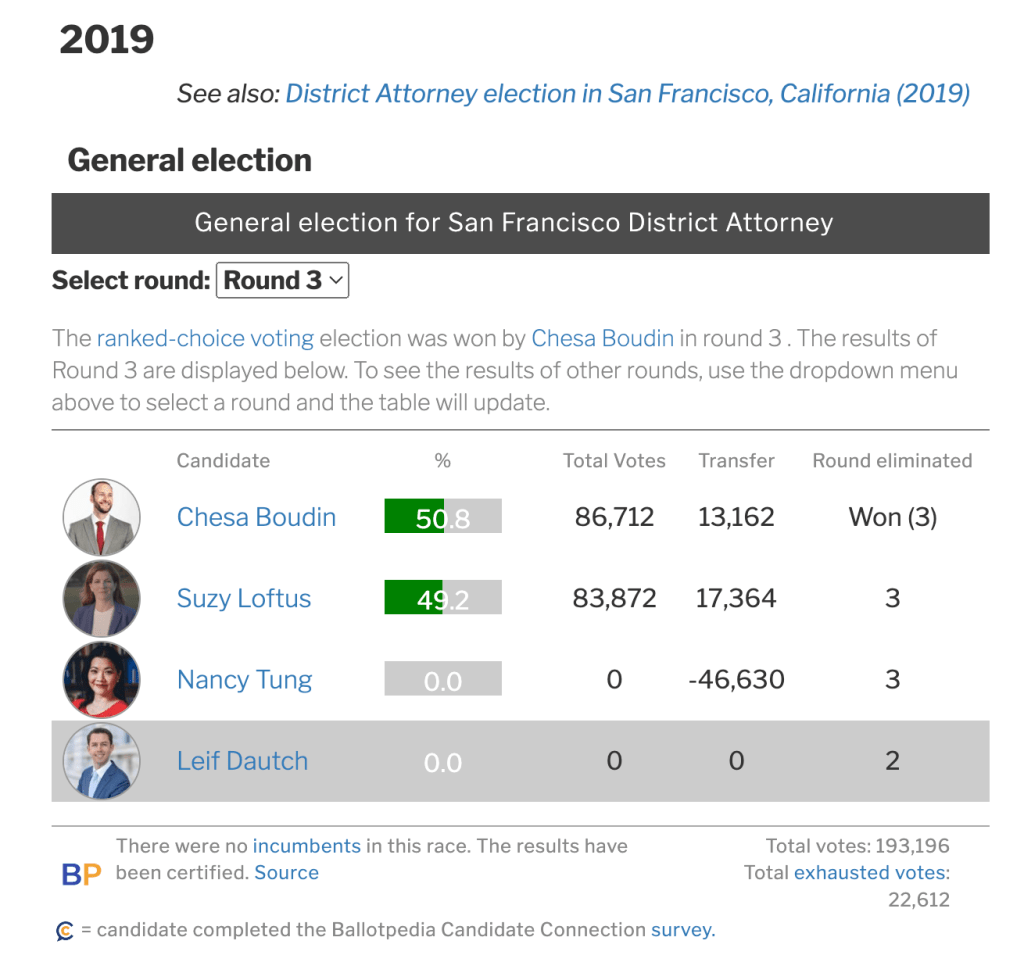Follow the incumbents link

306,846
